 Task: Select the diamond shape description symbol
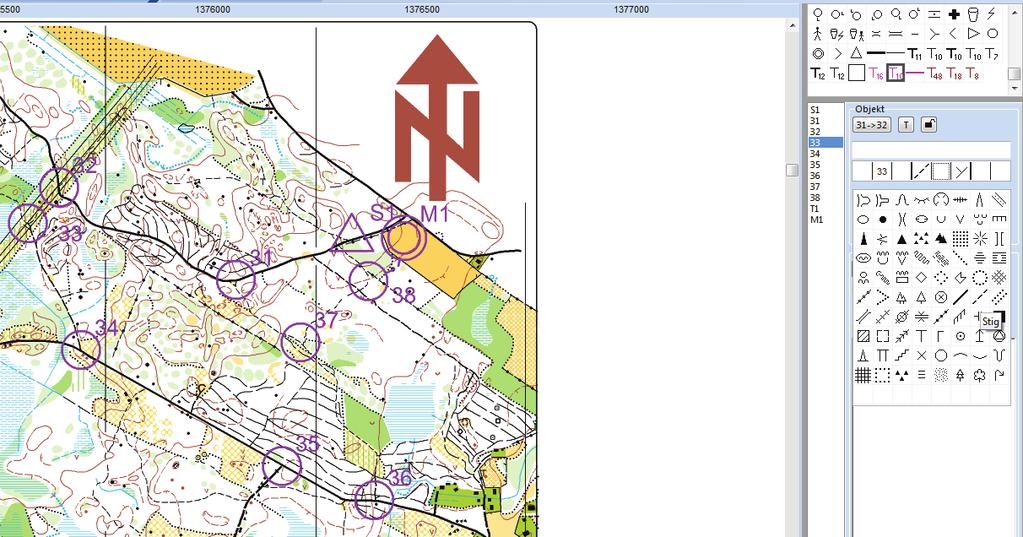[x=922, y=278]
